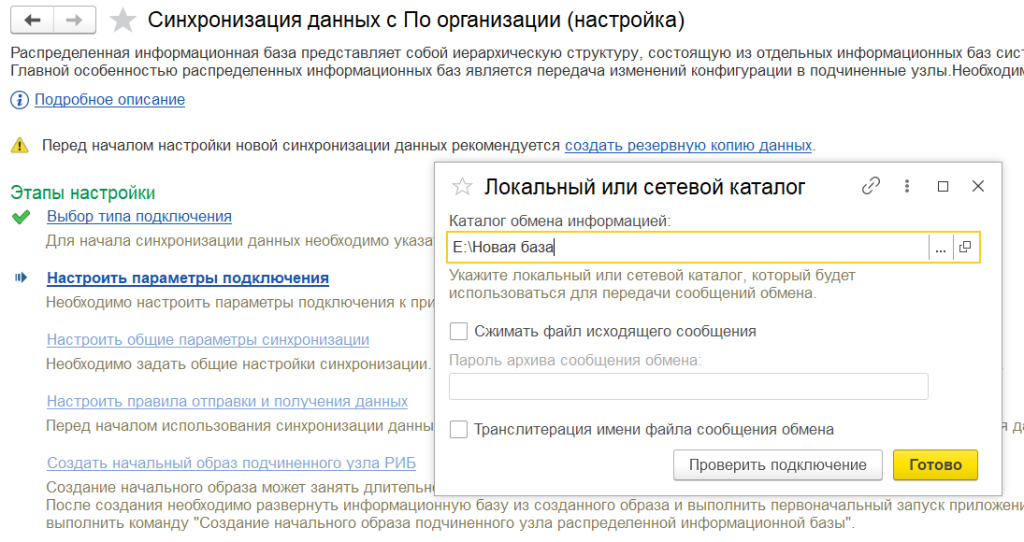The height and width of the screenshot is (542, 1024).
Task: Add main page to favorites star
Action: click(123, 20)
